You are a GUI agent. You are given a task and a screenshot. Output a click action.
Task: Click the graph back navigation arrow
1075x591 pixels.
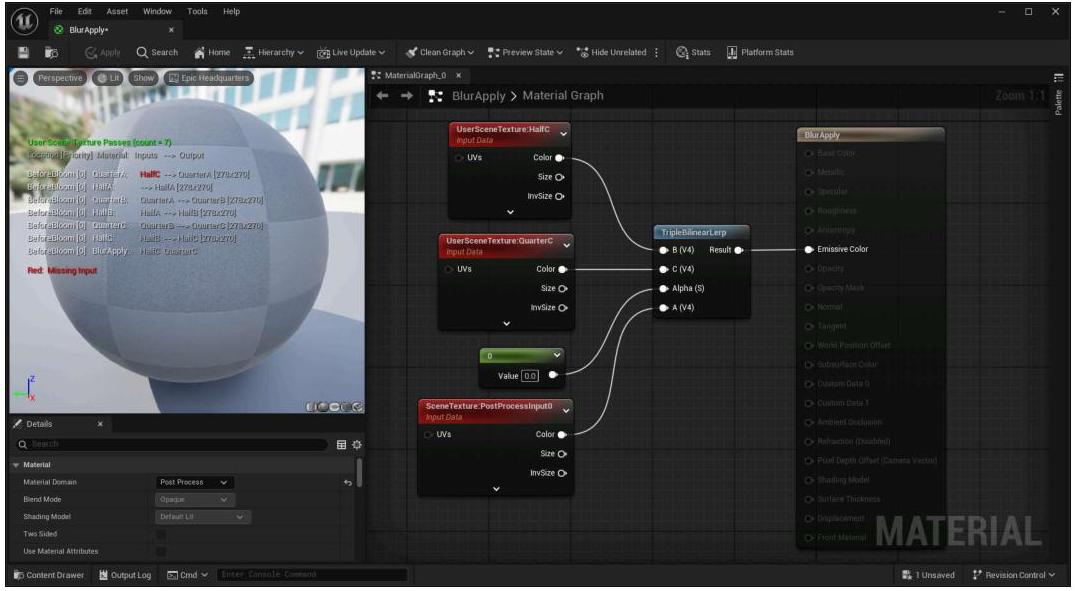tap(383, 96)
